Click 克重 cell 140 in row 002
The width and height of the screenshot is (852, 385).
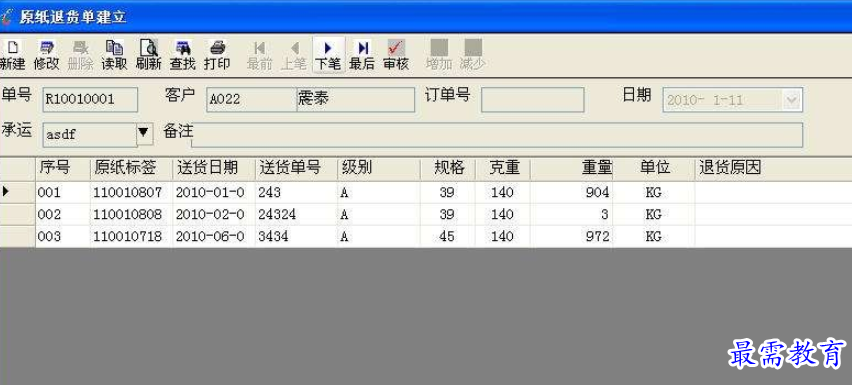point(503,214)
